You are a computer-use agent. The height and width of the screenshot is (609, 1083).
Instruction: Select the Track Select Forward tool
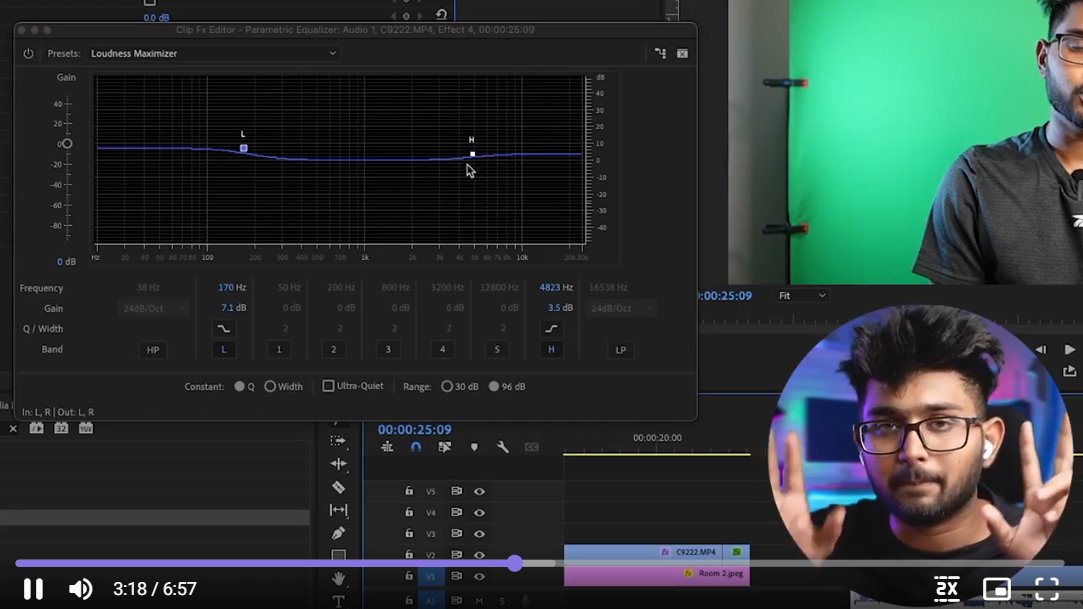pyautogui.click(x=338, y=441)
